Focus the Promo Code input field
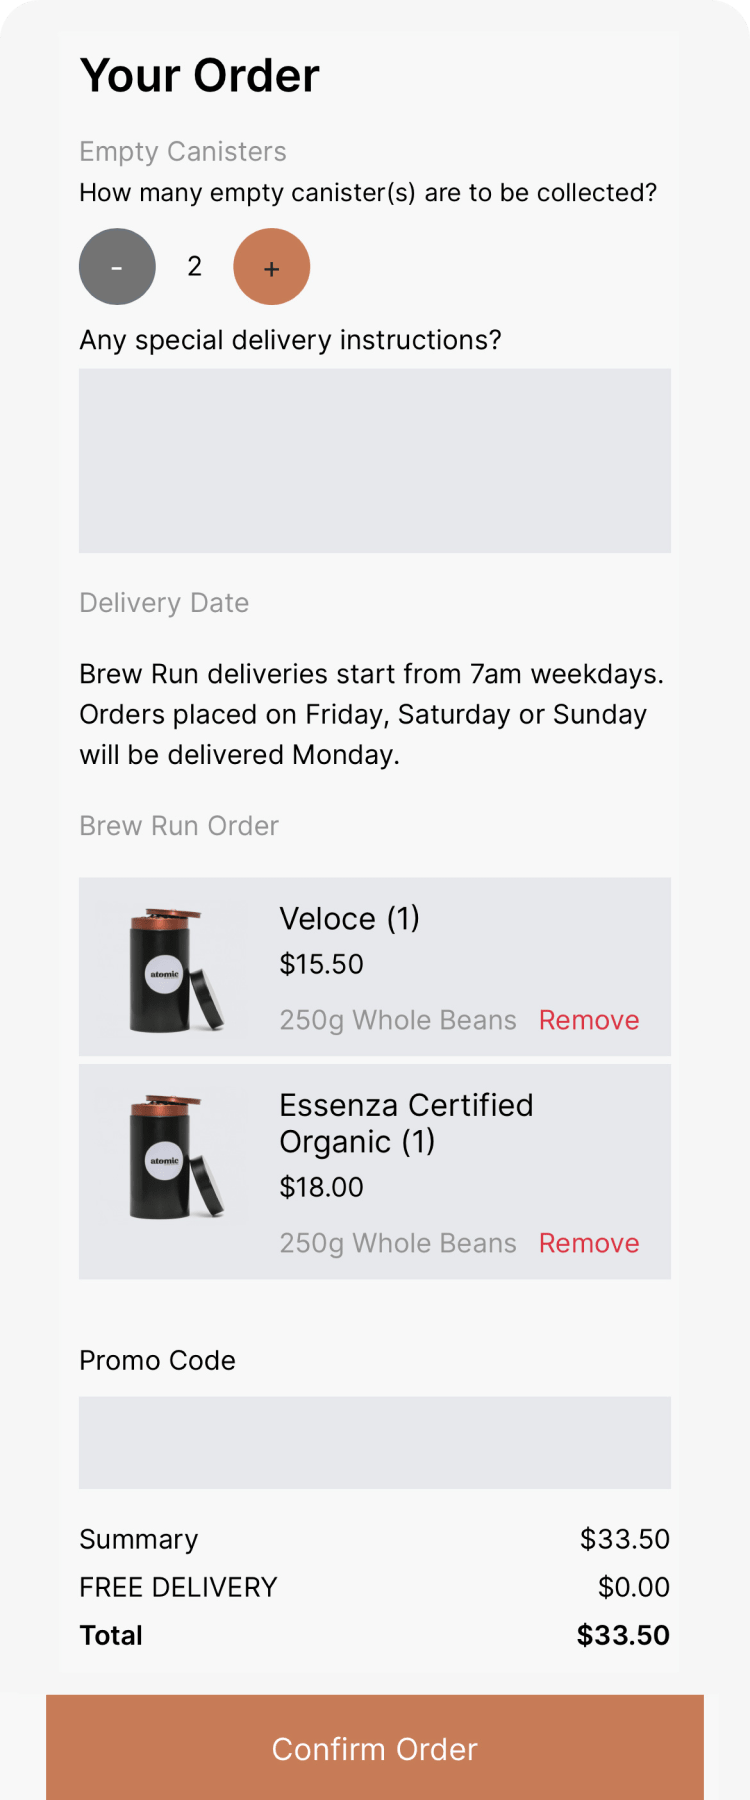The height and width of the screenshot is (1800, 750). pos(375,1443)
